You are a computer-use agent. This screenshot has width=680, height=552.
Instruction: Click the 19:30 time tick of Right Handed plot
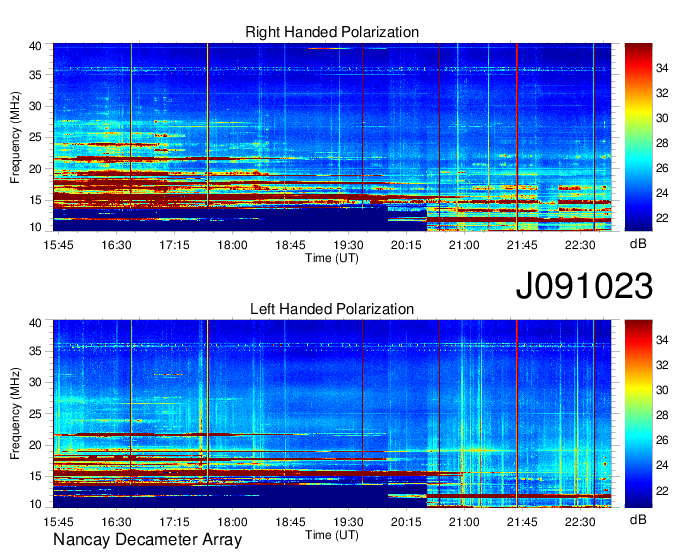348,245
